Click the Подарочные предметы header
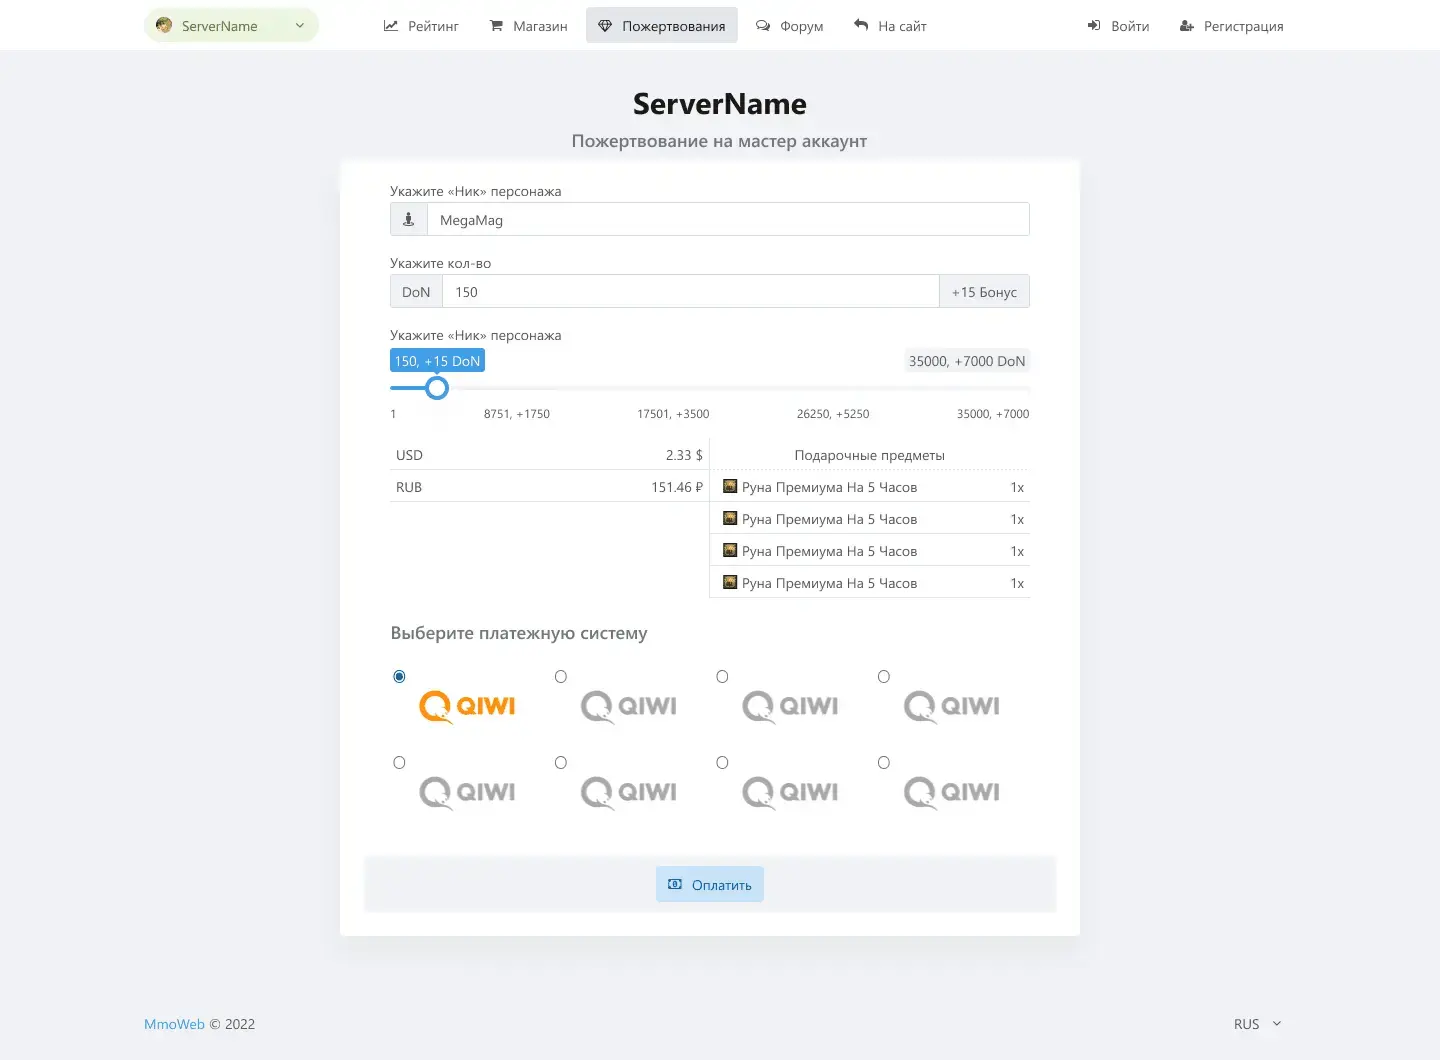This screenshot has height=1060, width=1440. pyautogui.click(x=870, y=455)
